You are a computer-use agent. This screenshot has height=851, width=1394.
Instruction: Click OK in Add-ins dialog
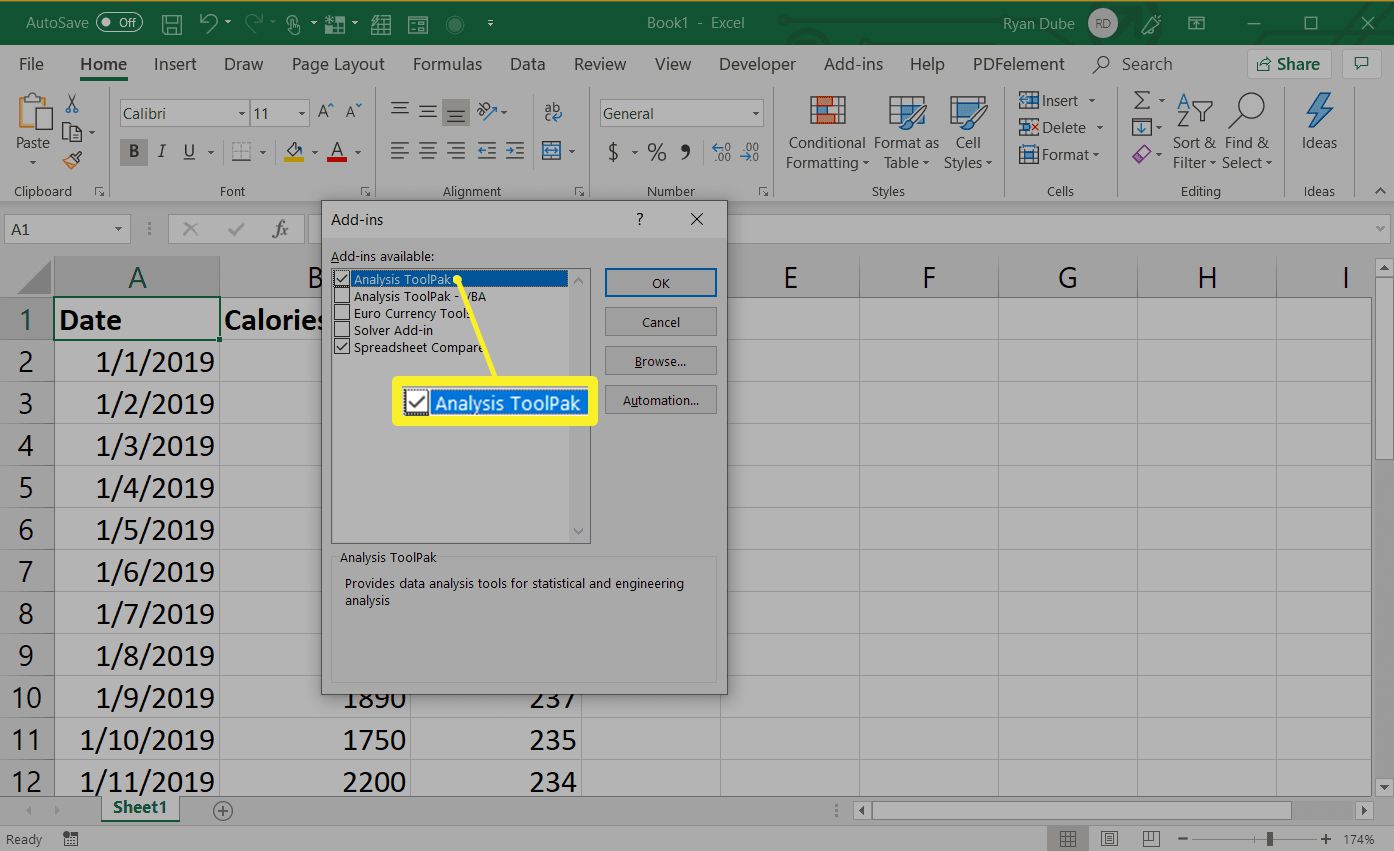tap(661, 283)
